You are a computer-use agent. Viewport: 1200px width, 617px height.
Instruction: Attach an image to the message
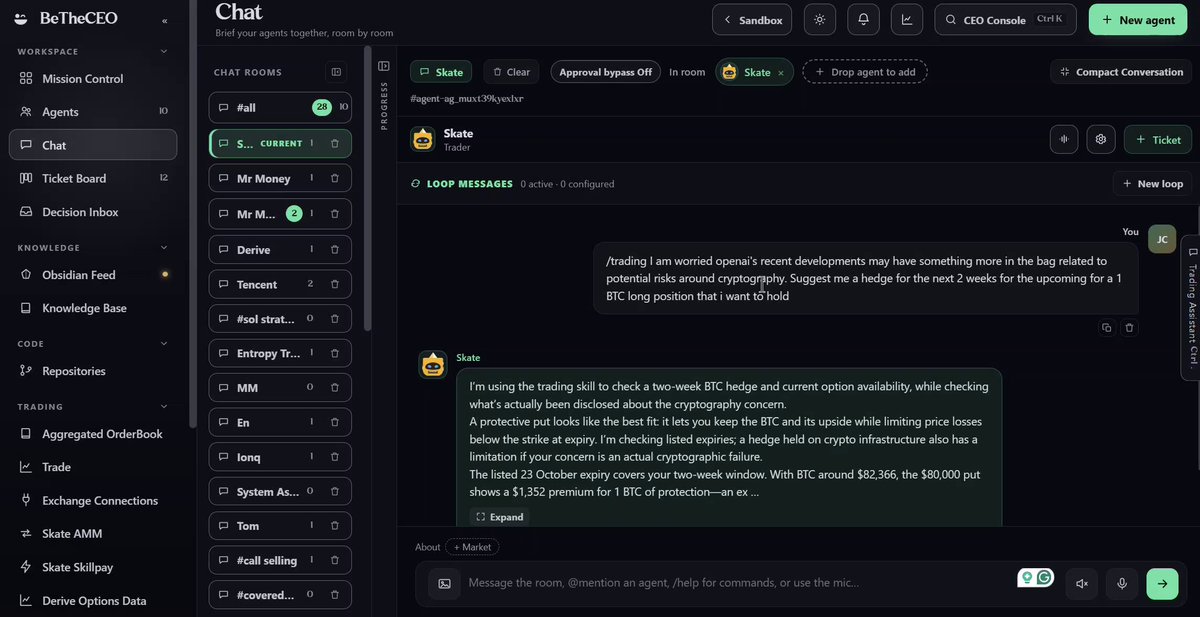point(445,583)
